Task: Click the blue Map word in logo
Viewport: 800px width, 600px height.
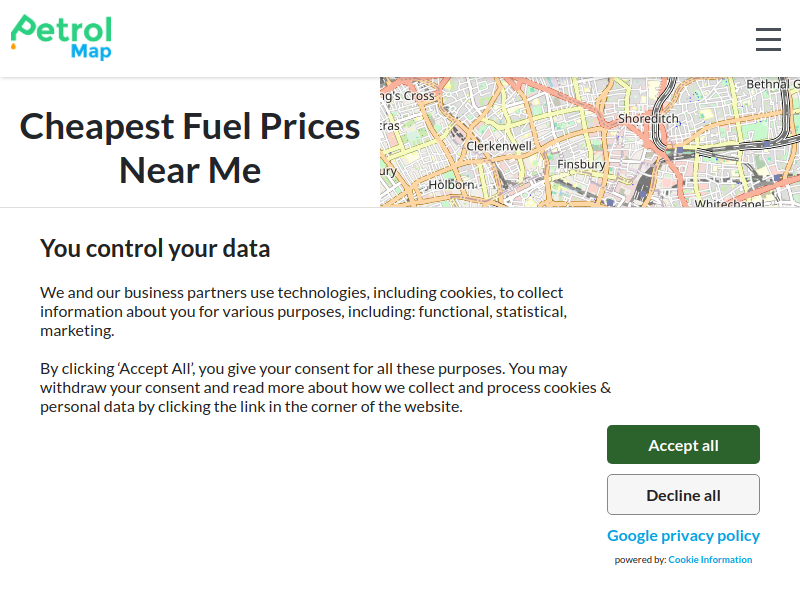Action: pyautogui.click(x=91, y=52)
